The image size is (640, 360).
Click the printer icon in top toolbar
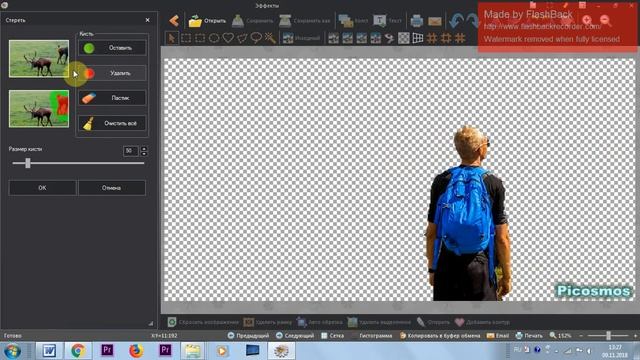pyautogui.click(x=417, y=21)
